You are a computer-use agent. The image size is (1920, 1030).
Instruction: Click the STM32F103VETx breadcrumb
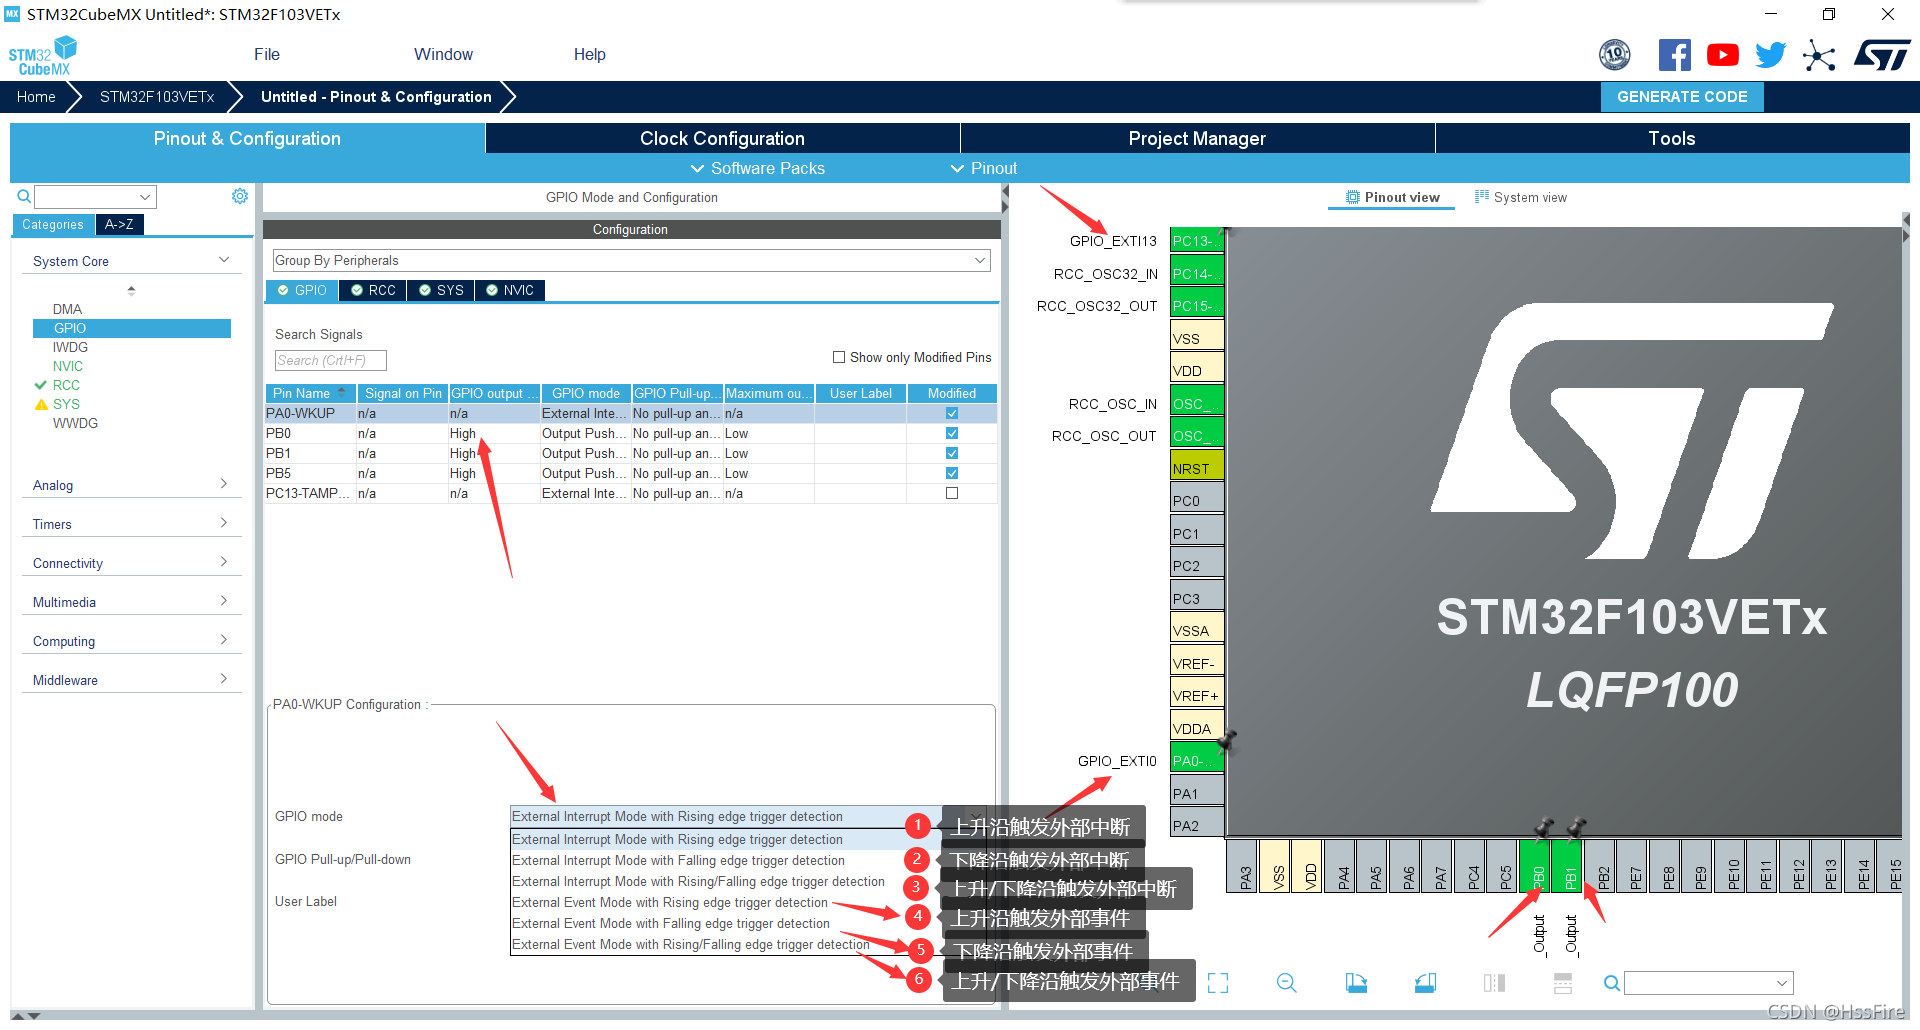click(x=157, y=97)
